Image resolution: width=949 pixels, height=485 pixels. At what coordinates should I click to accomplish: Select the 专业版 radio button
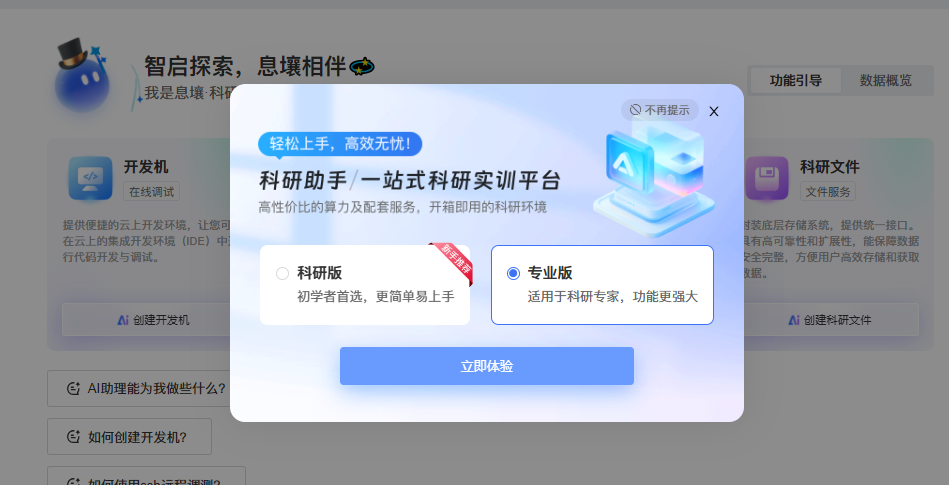point(513,273)
